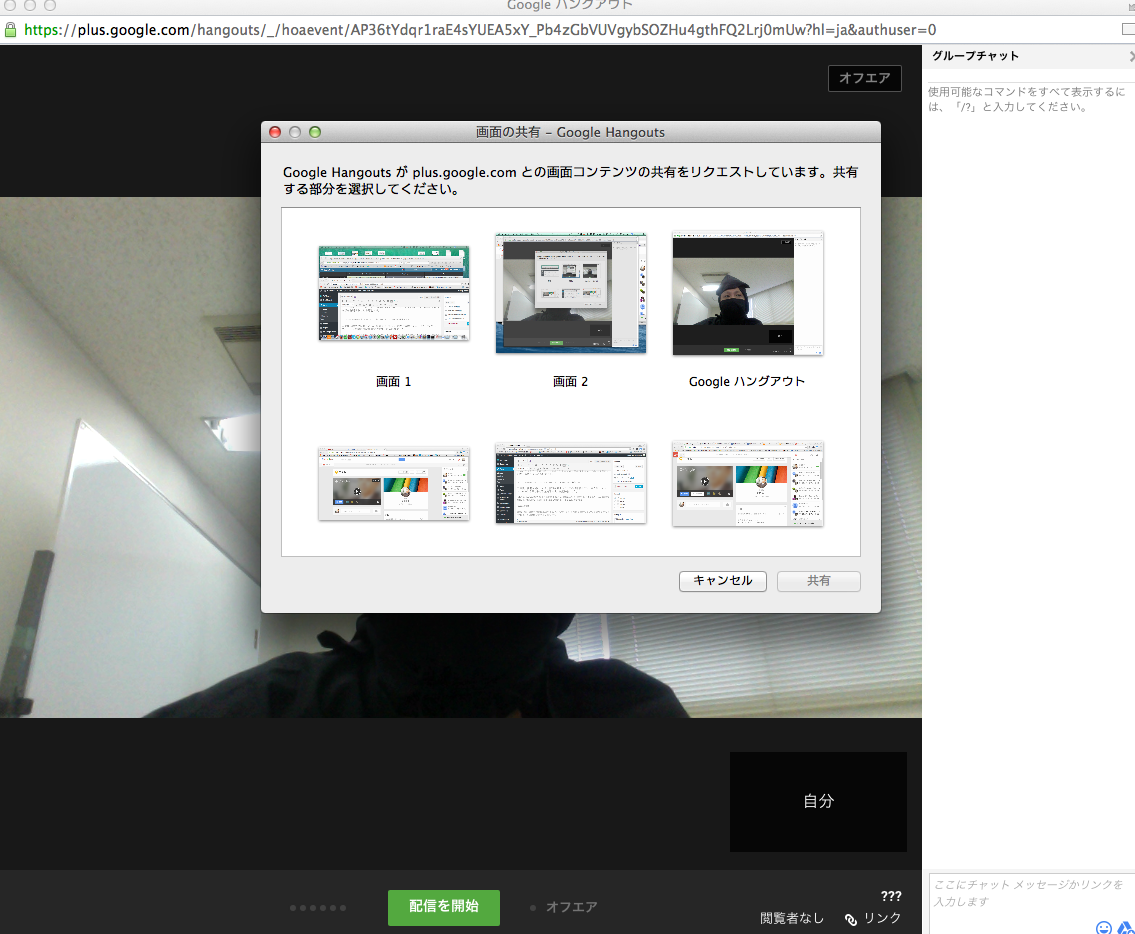Click the row of dots left of 配信を開始
Screen dimensions: 1135x934
click(x=318, y=908)
